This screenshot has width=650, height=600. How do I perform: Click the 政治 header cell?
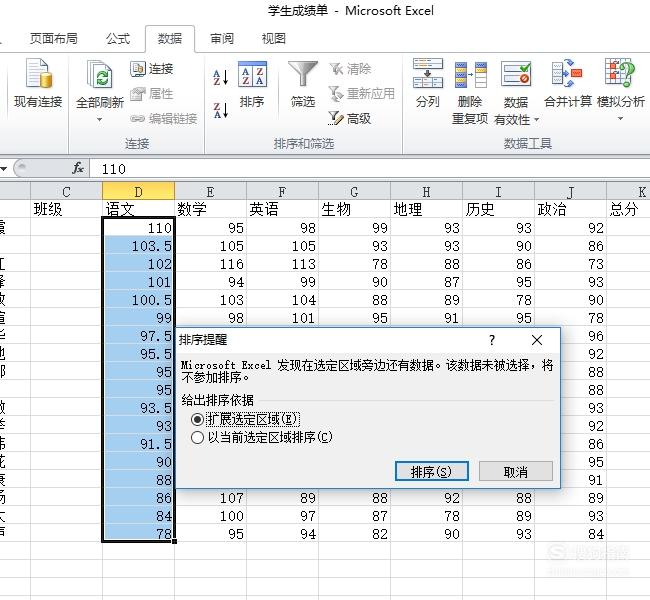[570, 209]
